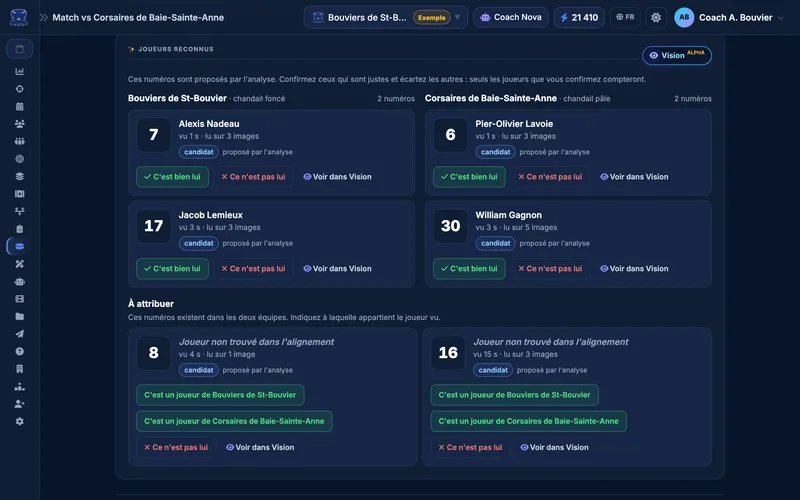Open the Coach A. Bouvier account menu
Image resolution: width=800 pixels, height=500 pixels.
point(729,17)
